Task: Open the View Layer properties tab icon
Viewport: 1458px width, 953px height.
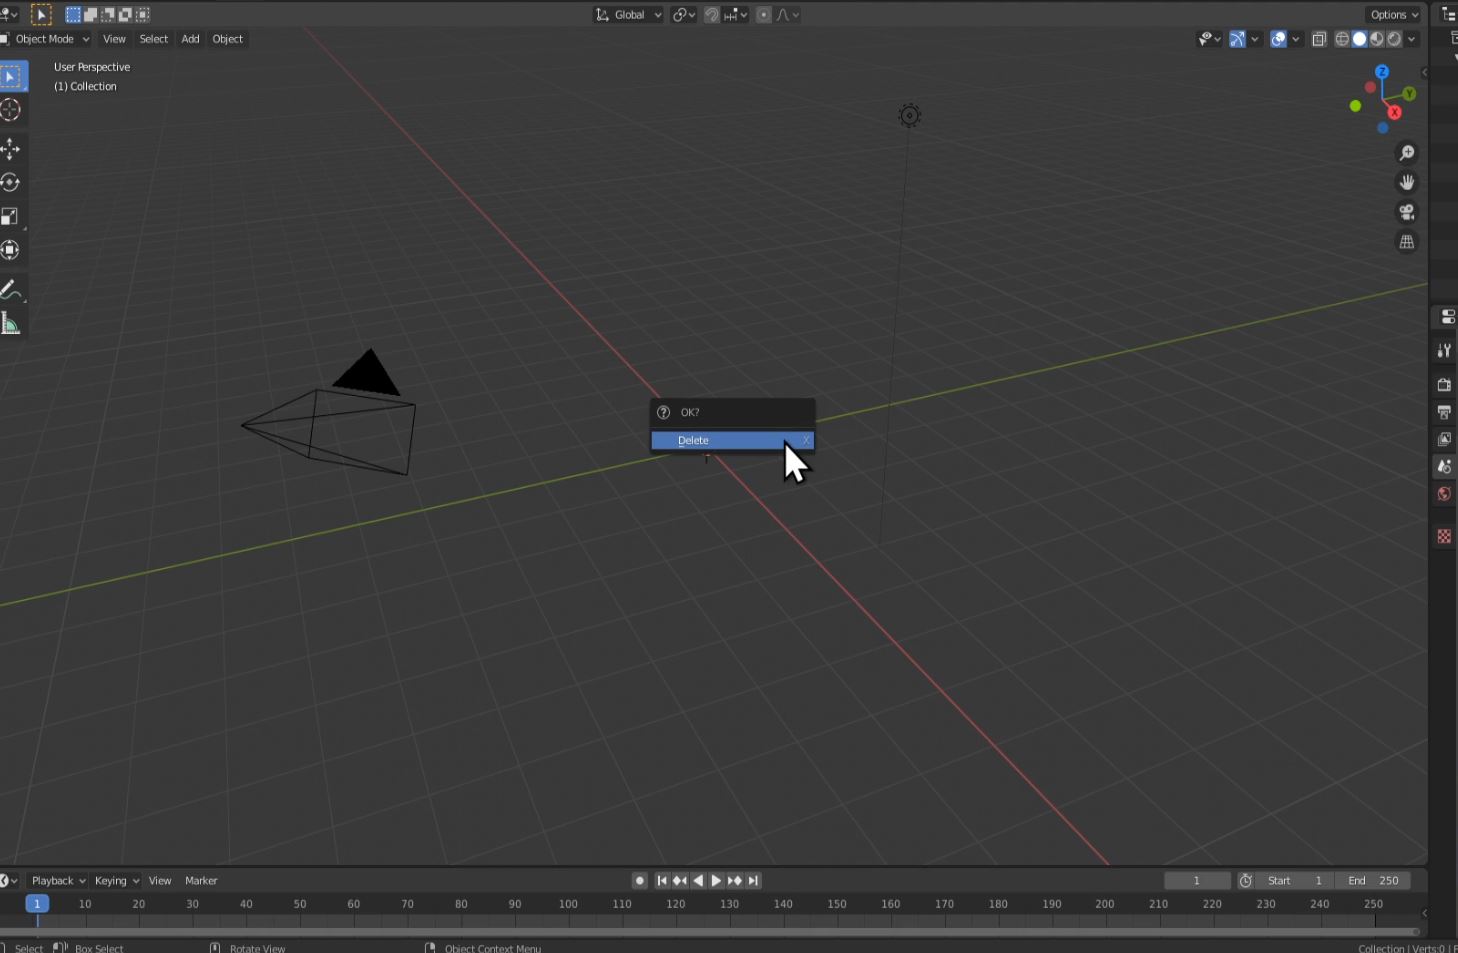Action: (1444, 439)
